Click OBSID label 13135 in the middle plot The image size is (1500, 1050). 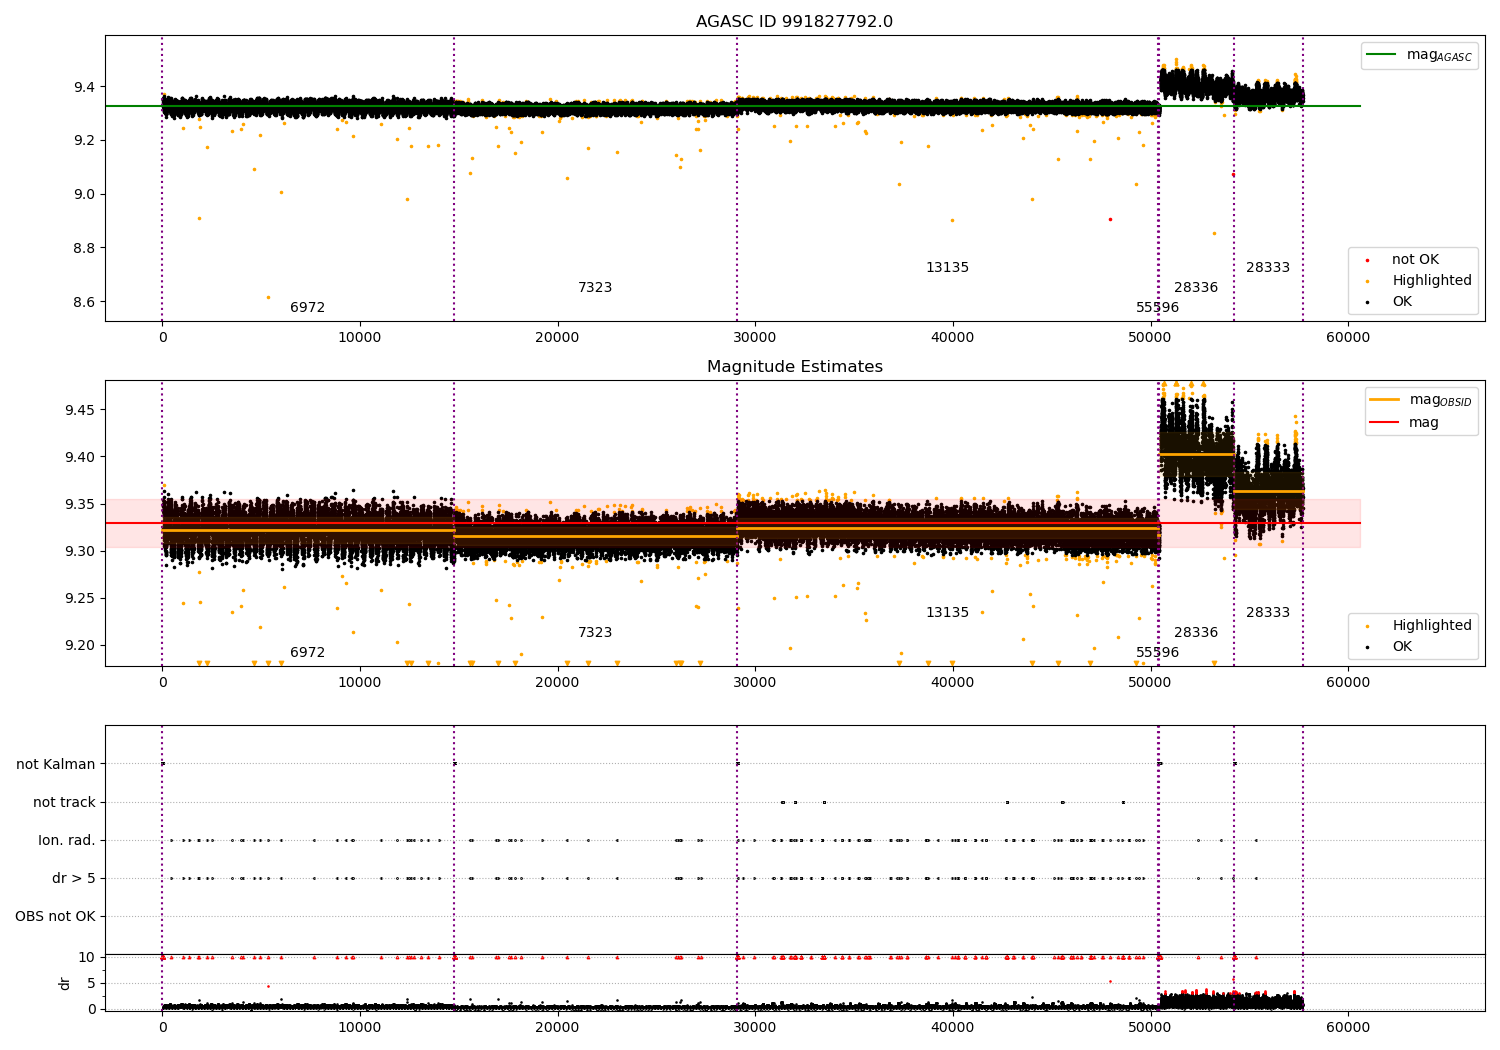point(947,613)
